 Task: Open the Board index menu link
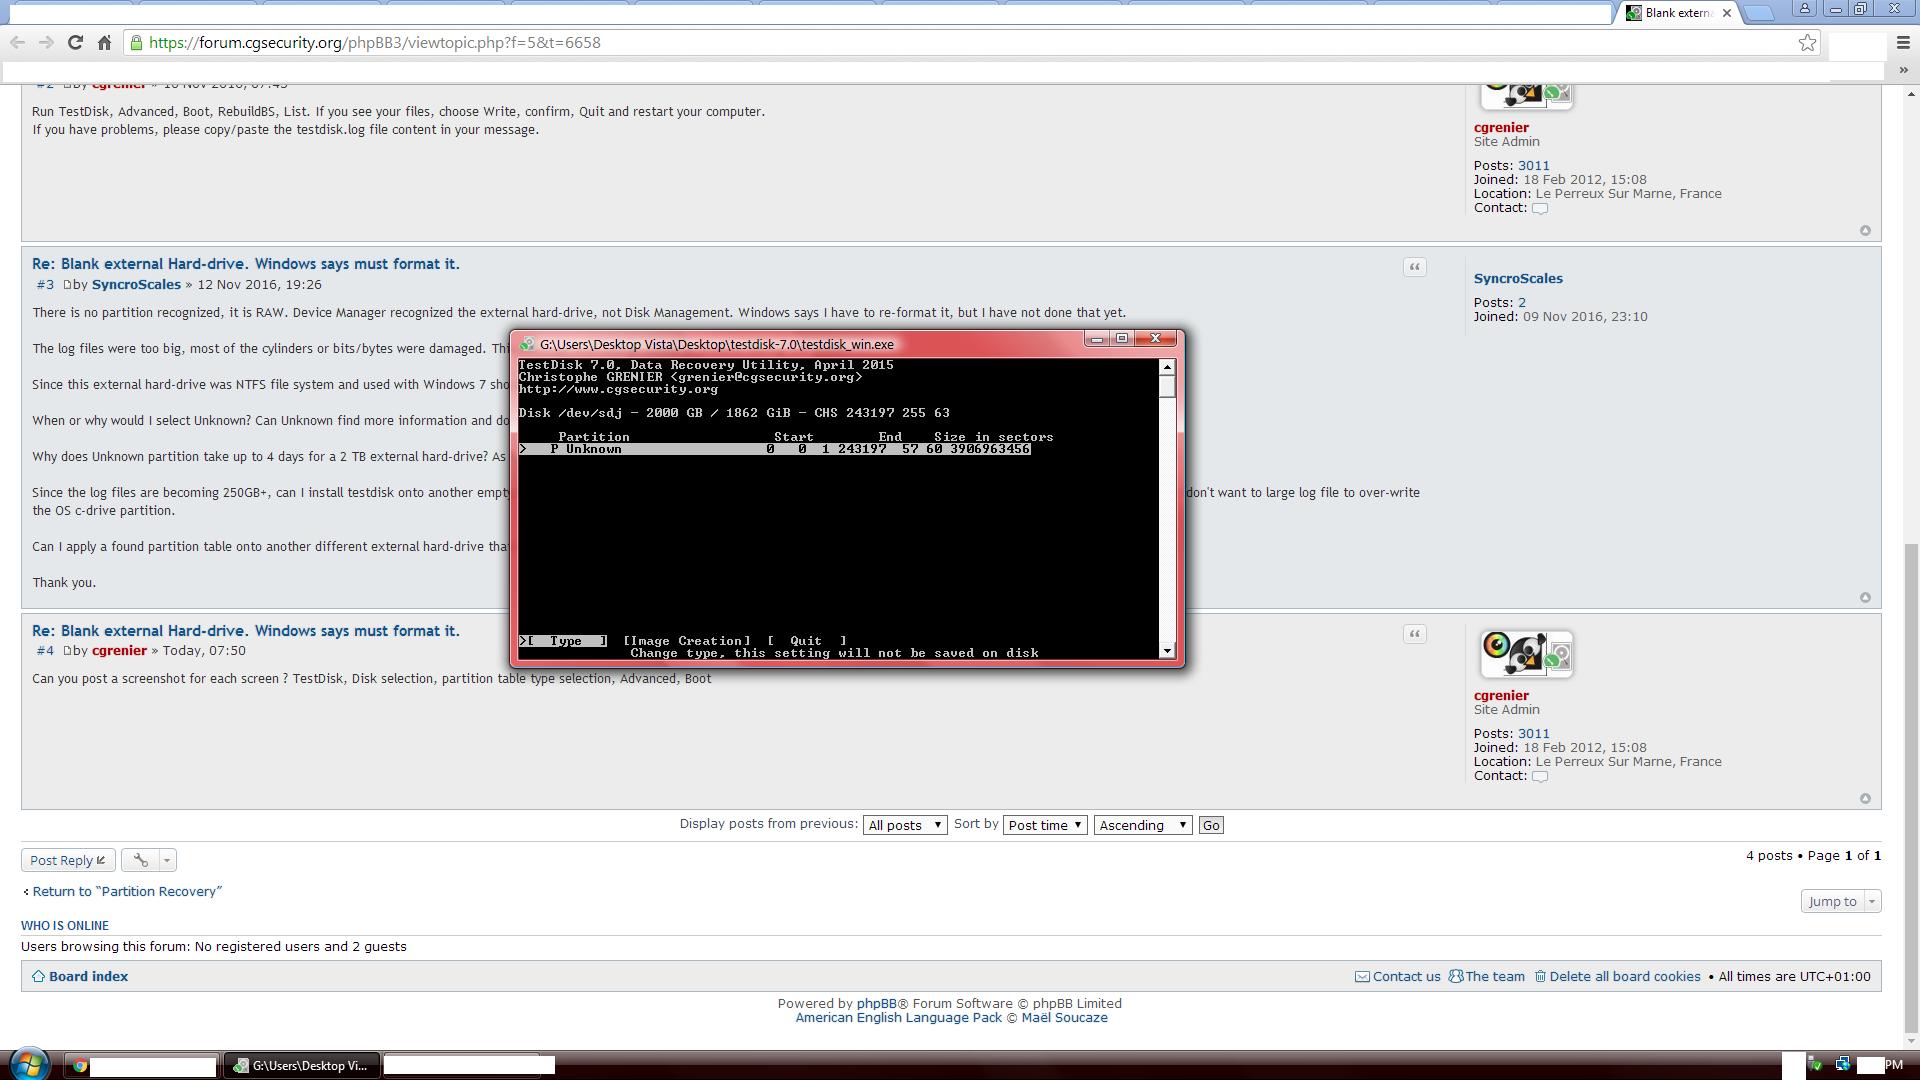(x=88, y=976)
